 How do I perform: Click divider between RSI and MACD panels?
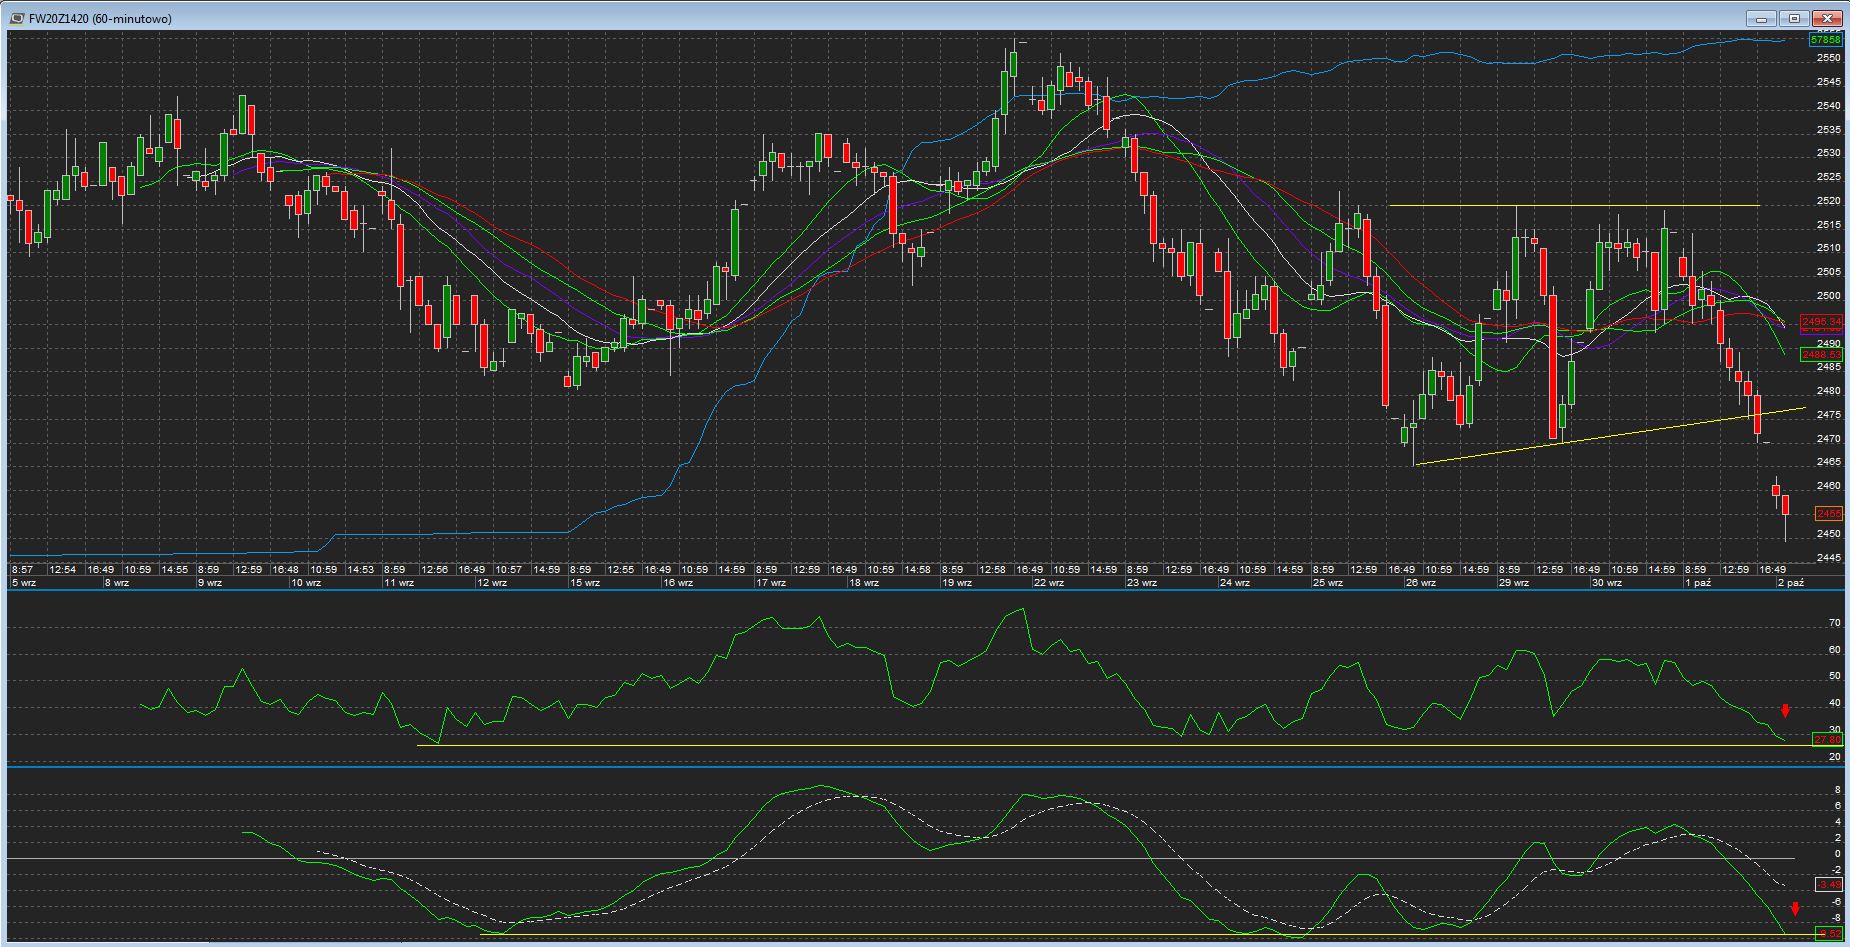925,766
